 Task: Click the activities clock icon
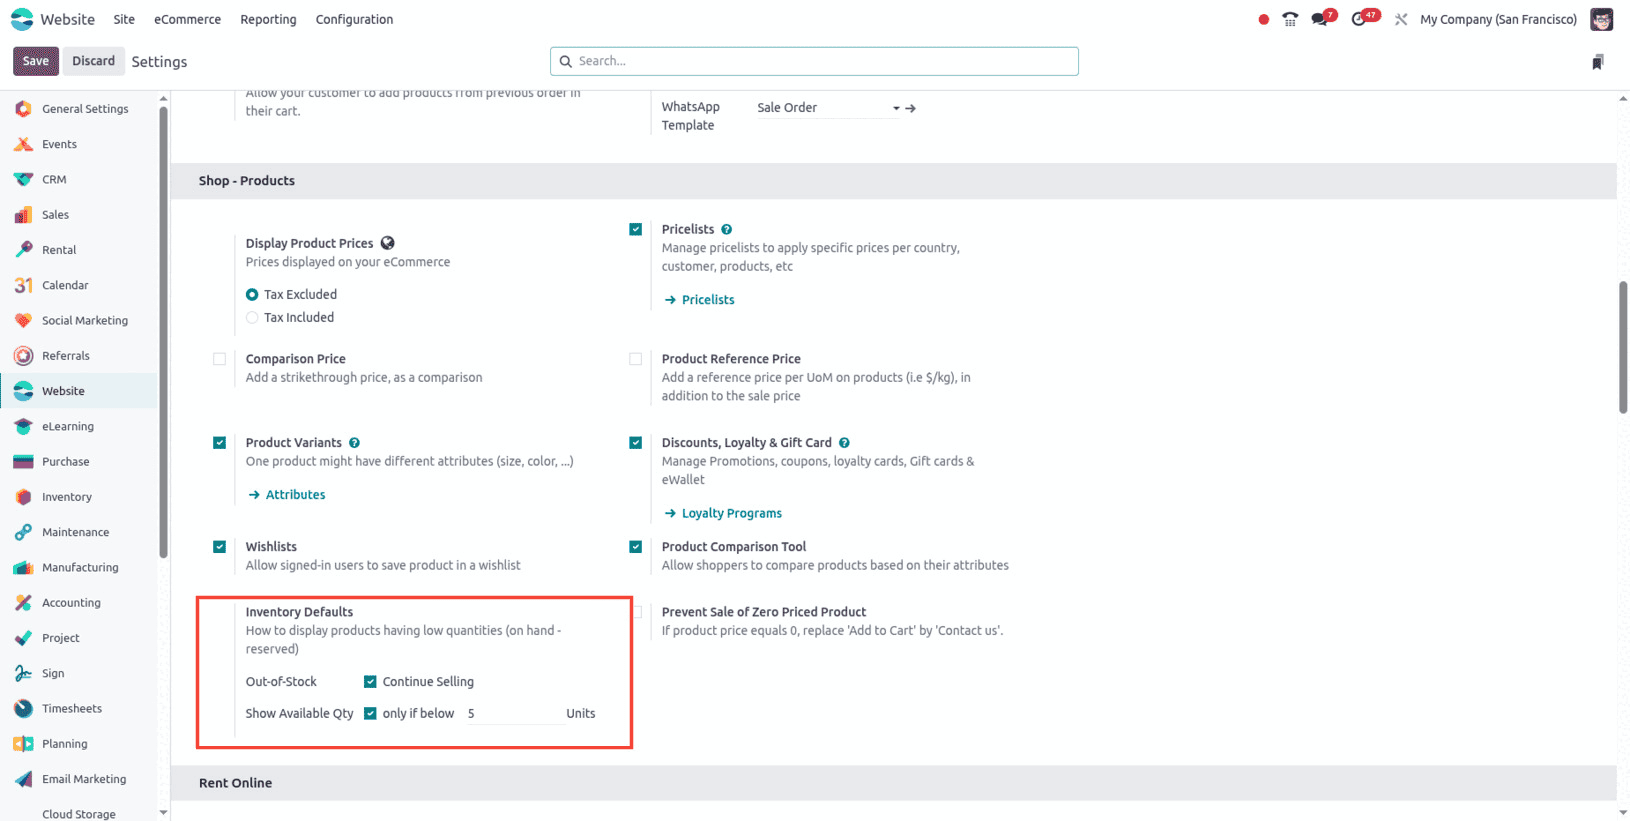pos(1359,19)
